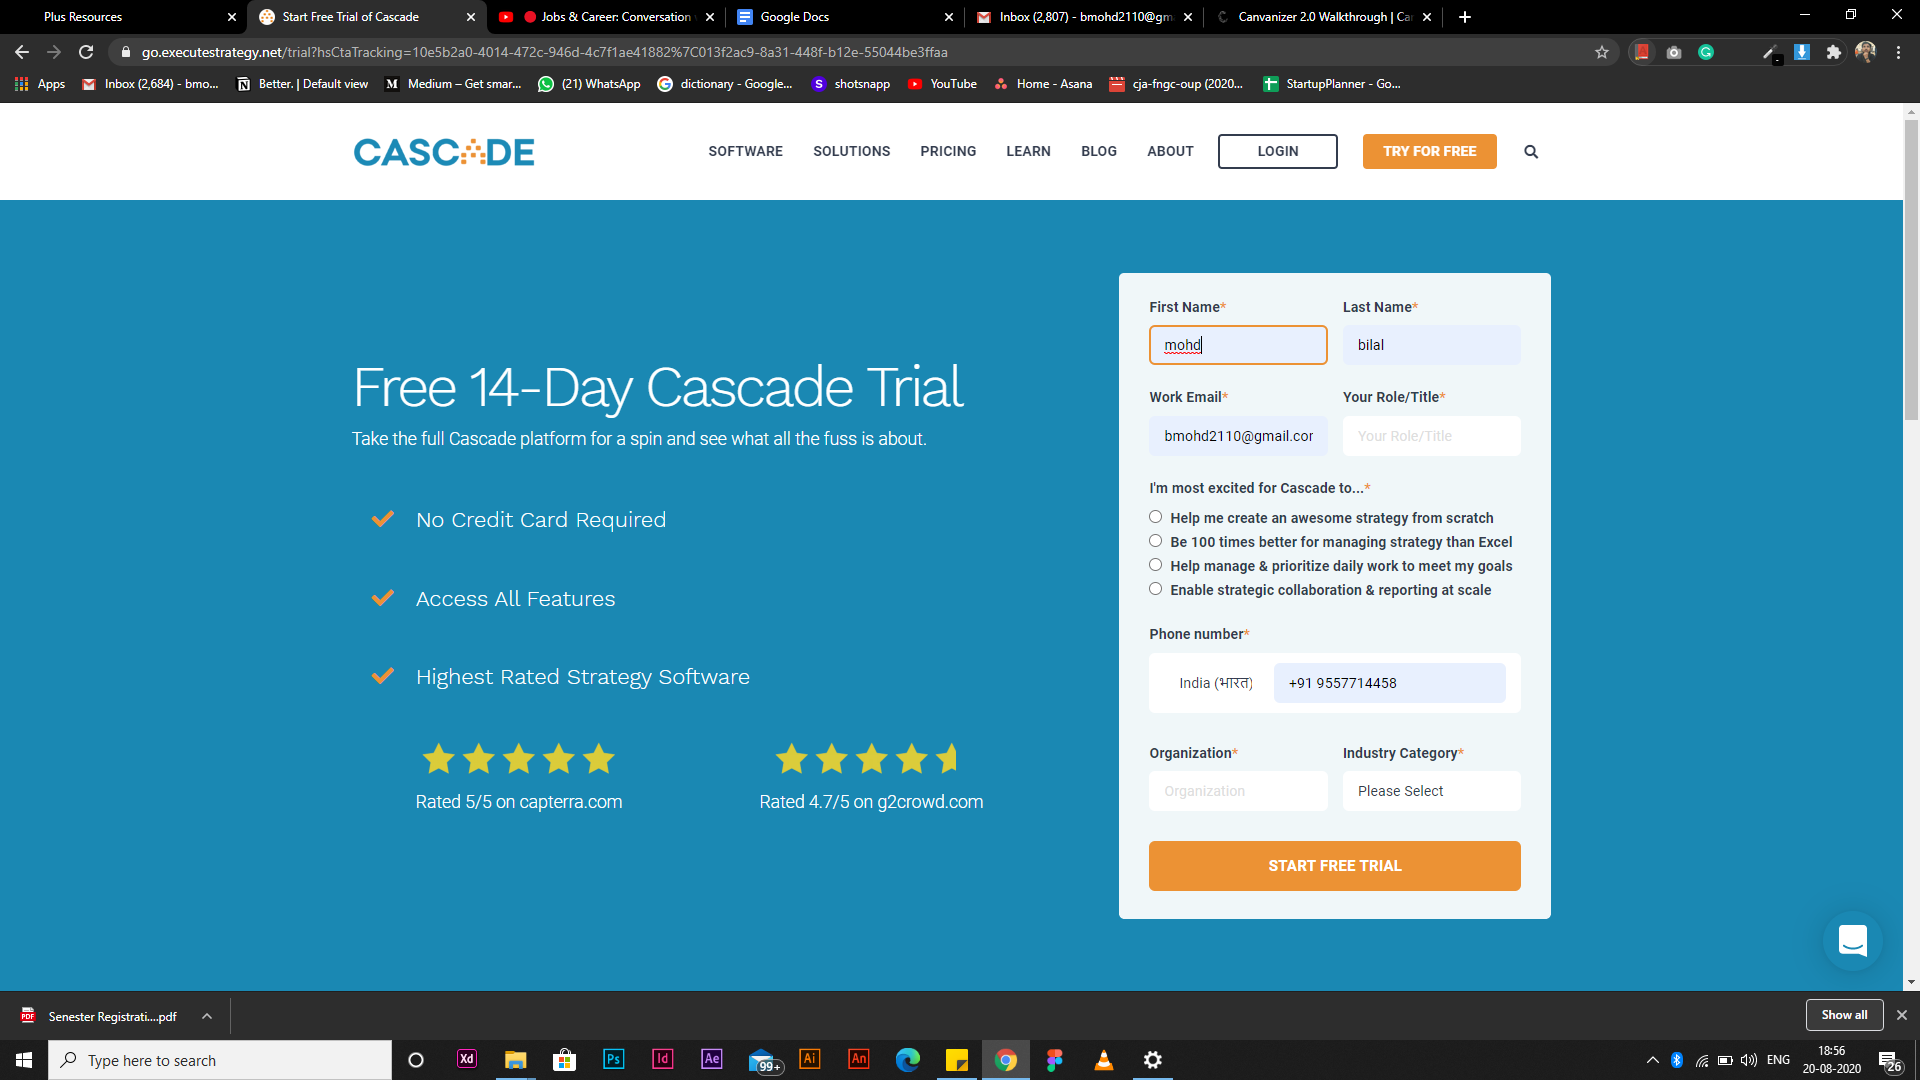This screenshot has height=1080, width=1920.
Task: Launch Adobe InDesign from the taskbar
Action: tap(663, 1060)
